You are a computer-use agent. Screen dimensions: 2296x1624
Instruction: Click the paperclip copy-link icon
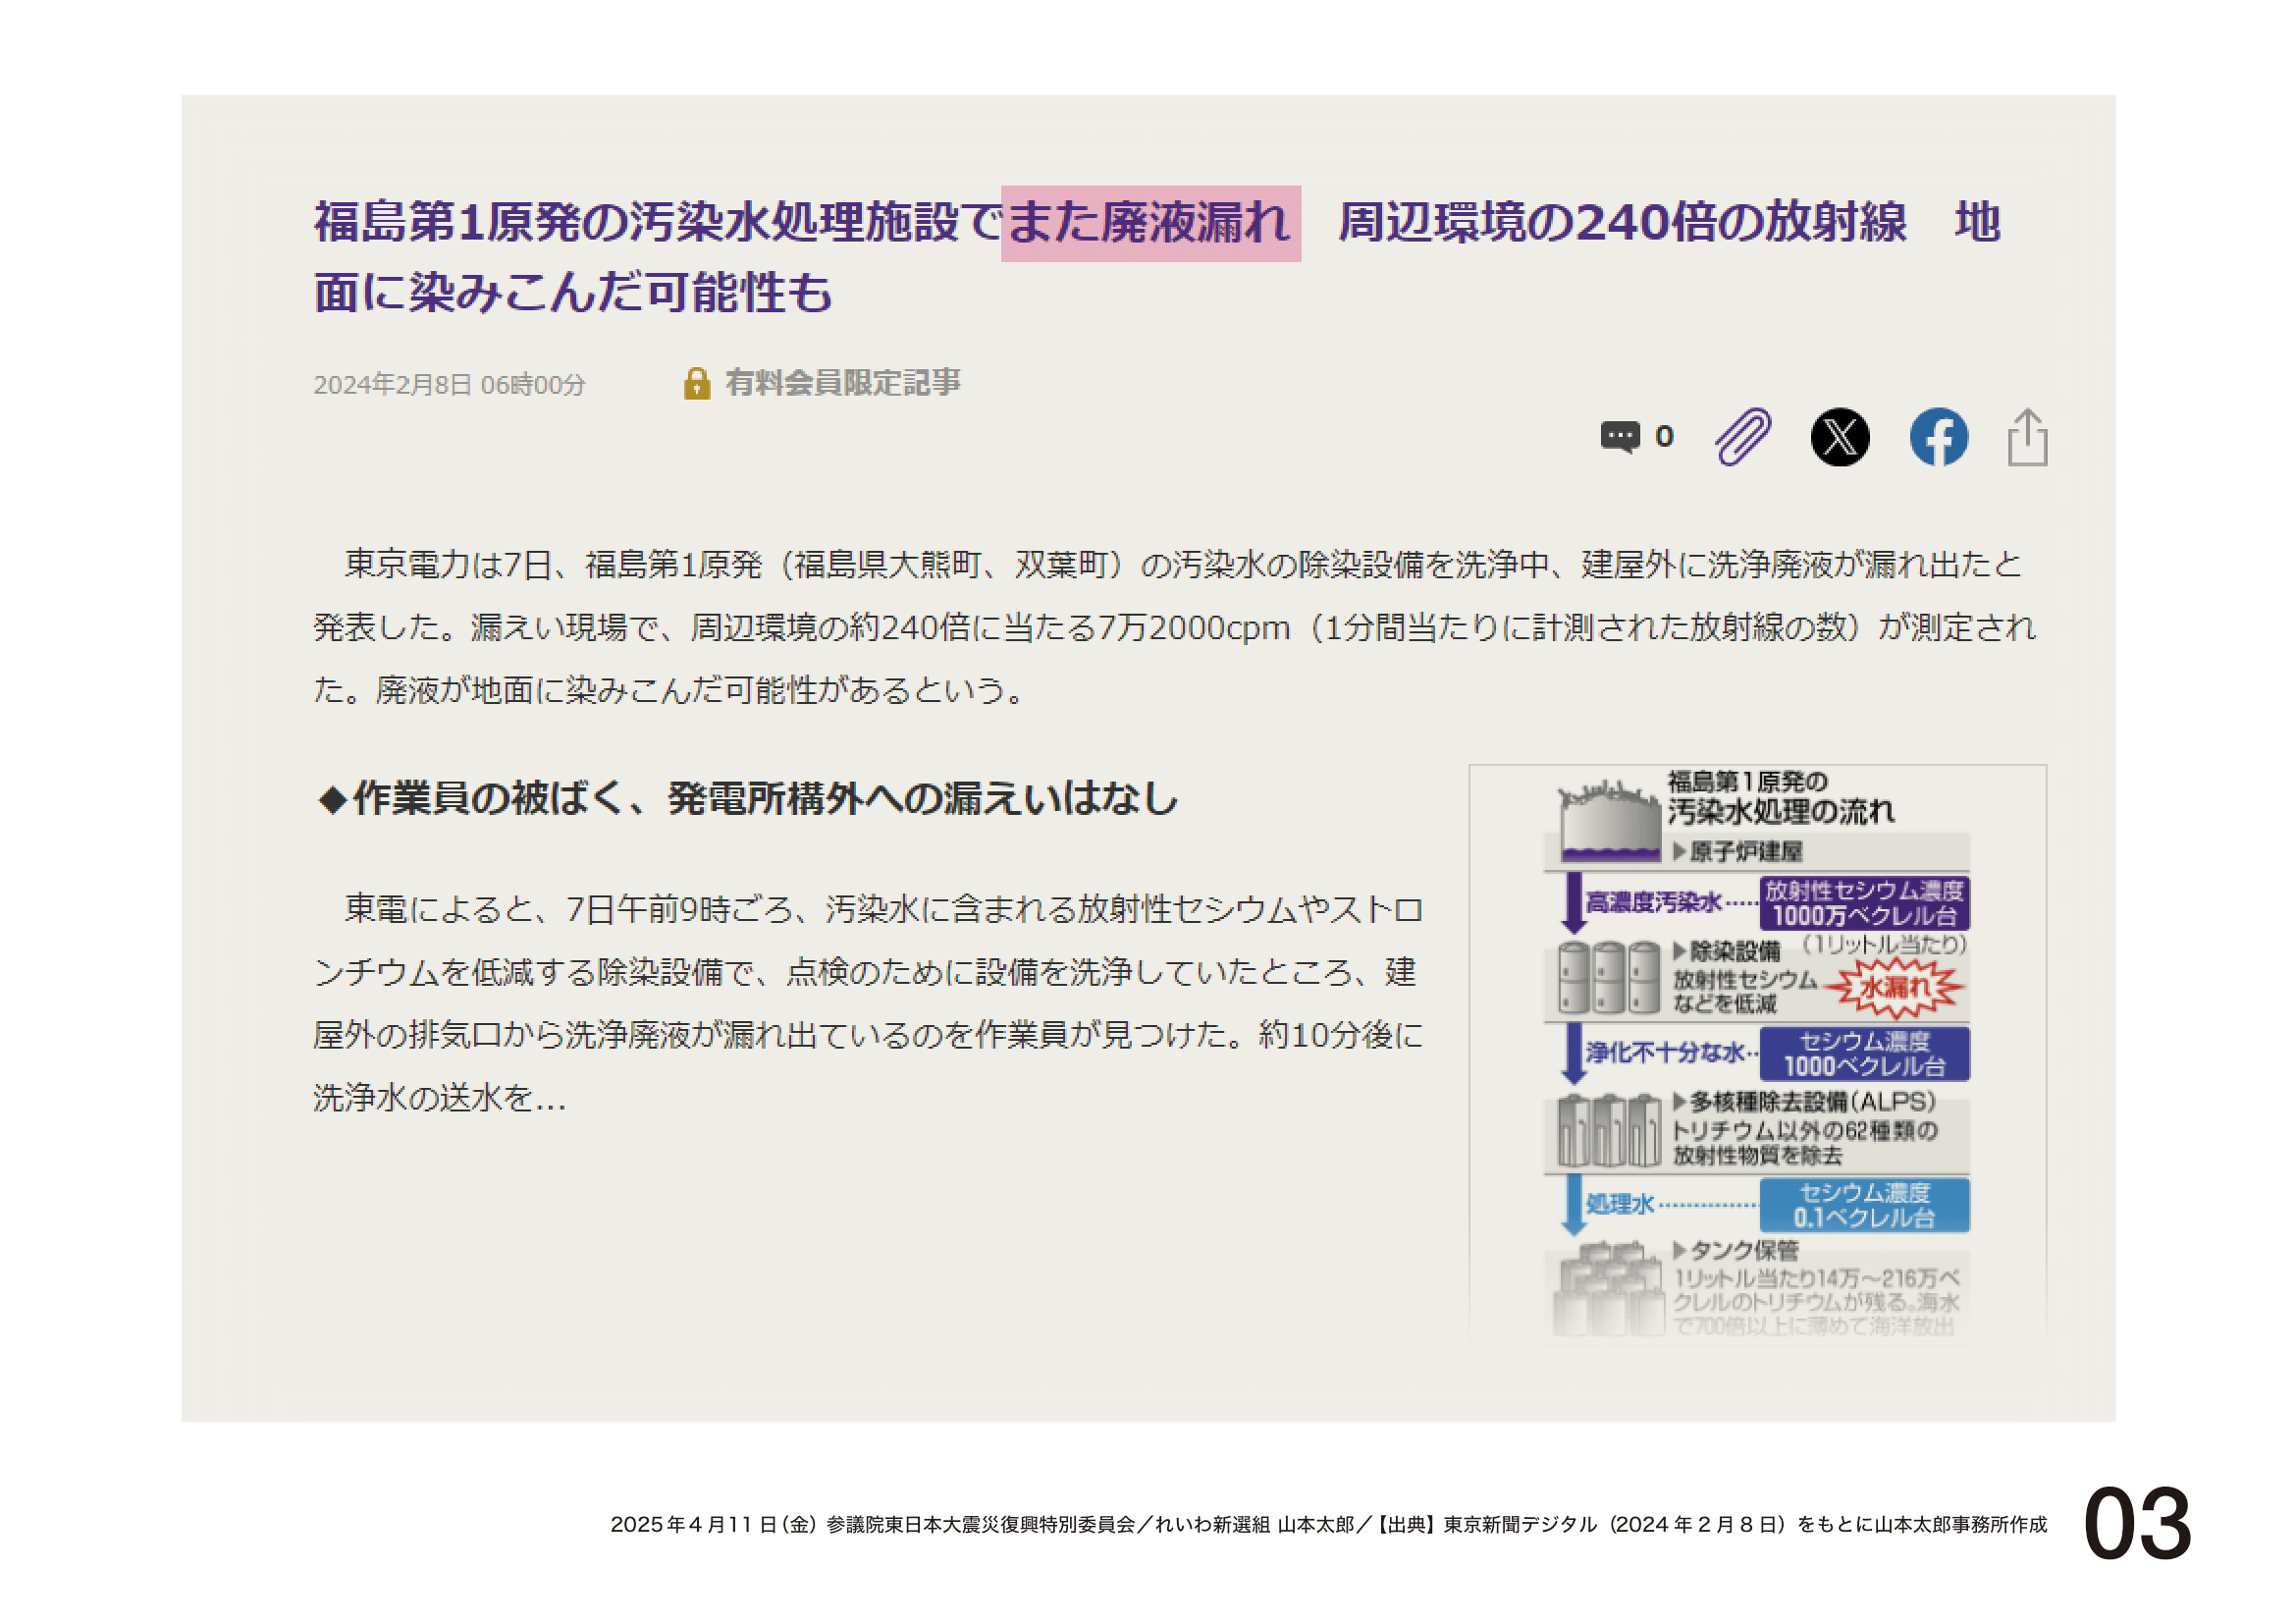pos(1743,437)
